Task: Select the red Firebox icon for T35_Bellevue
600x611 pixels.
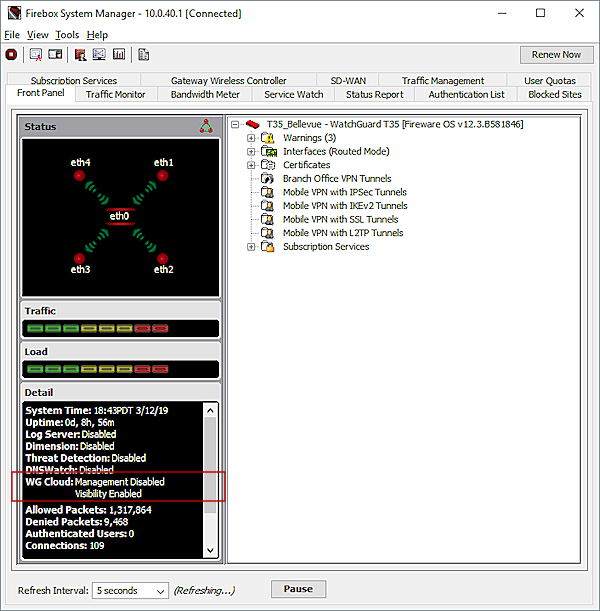Action: pyautogui.click(x=253, y=125)
